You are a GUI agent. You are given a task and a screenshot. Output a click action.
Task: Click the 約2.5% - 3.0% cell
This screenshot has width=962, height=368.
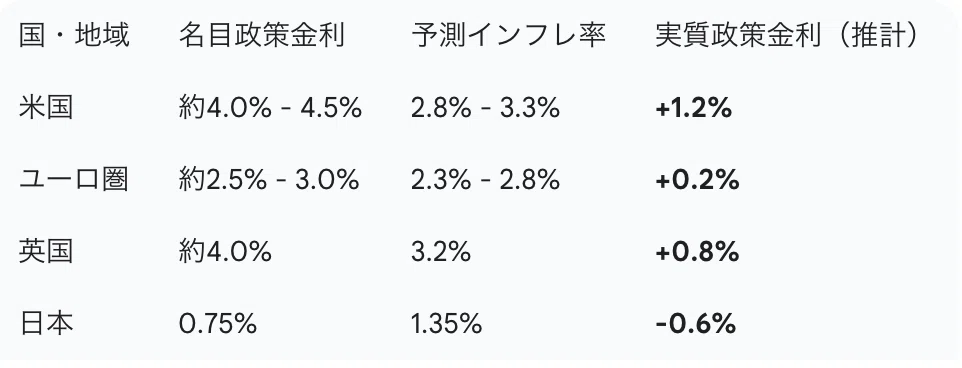click(269, 180)
